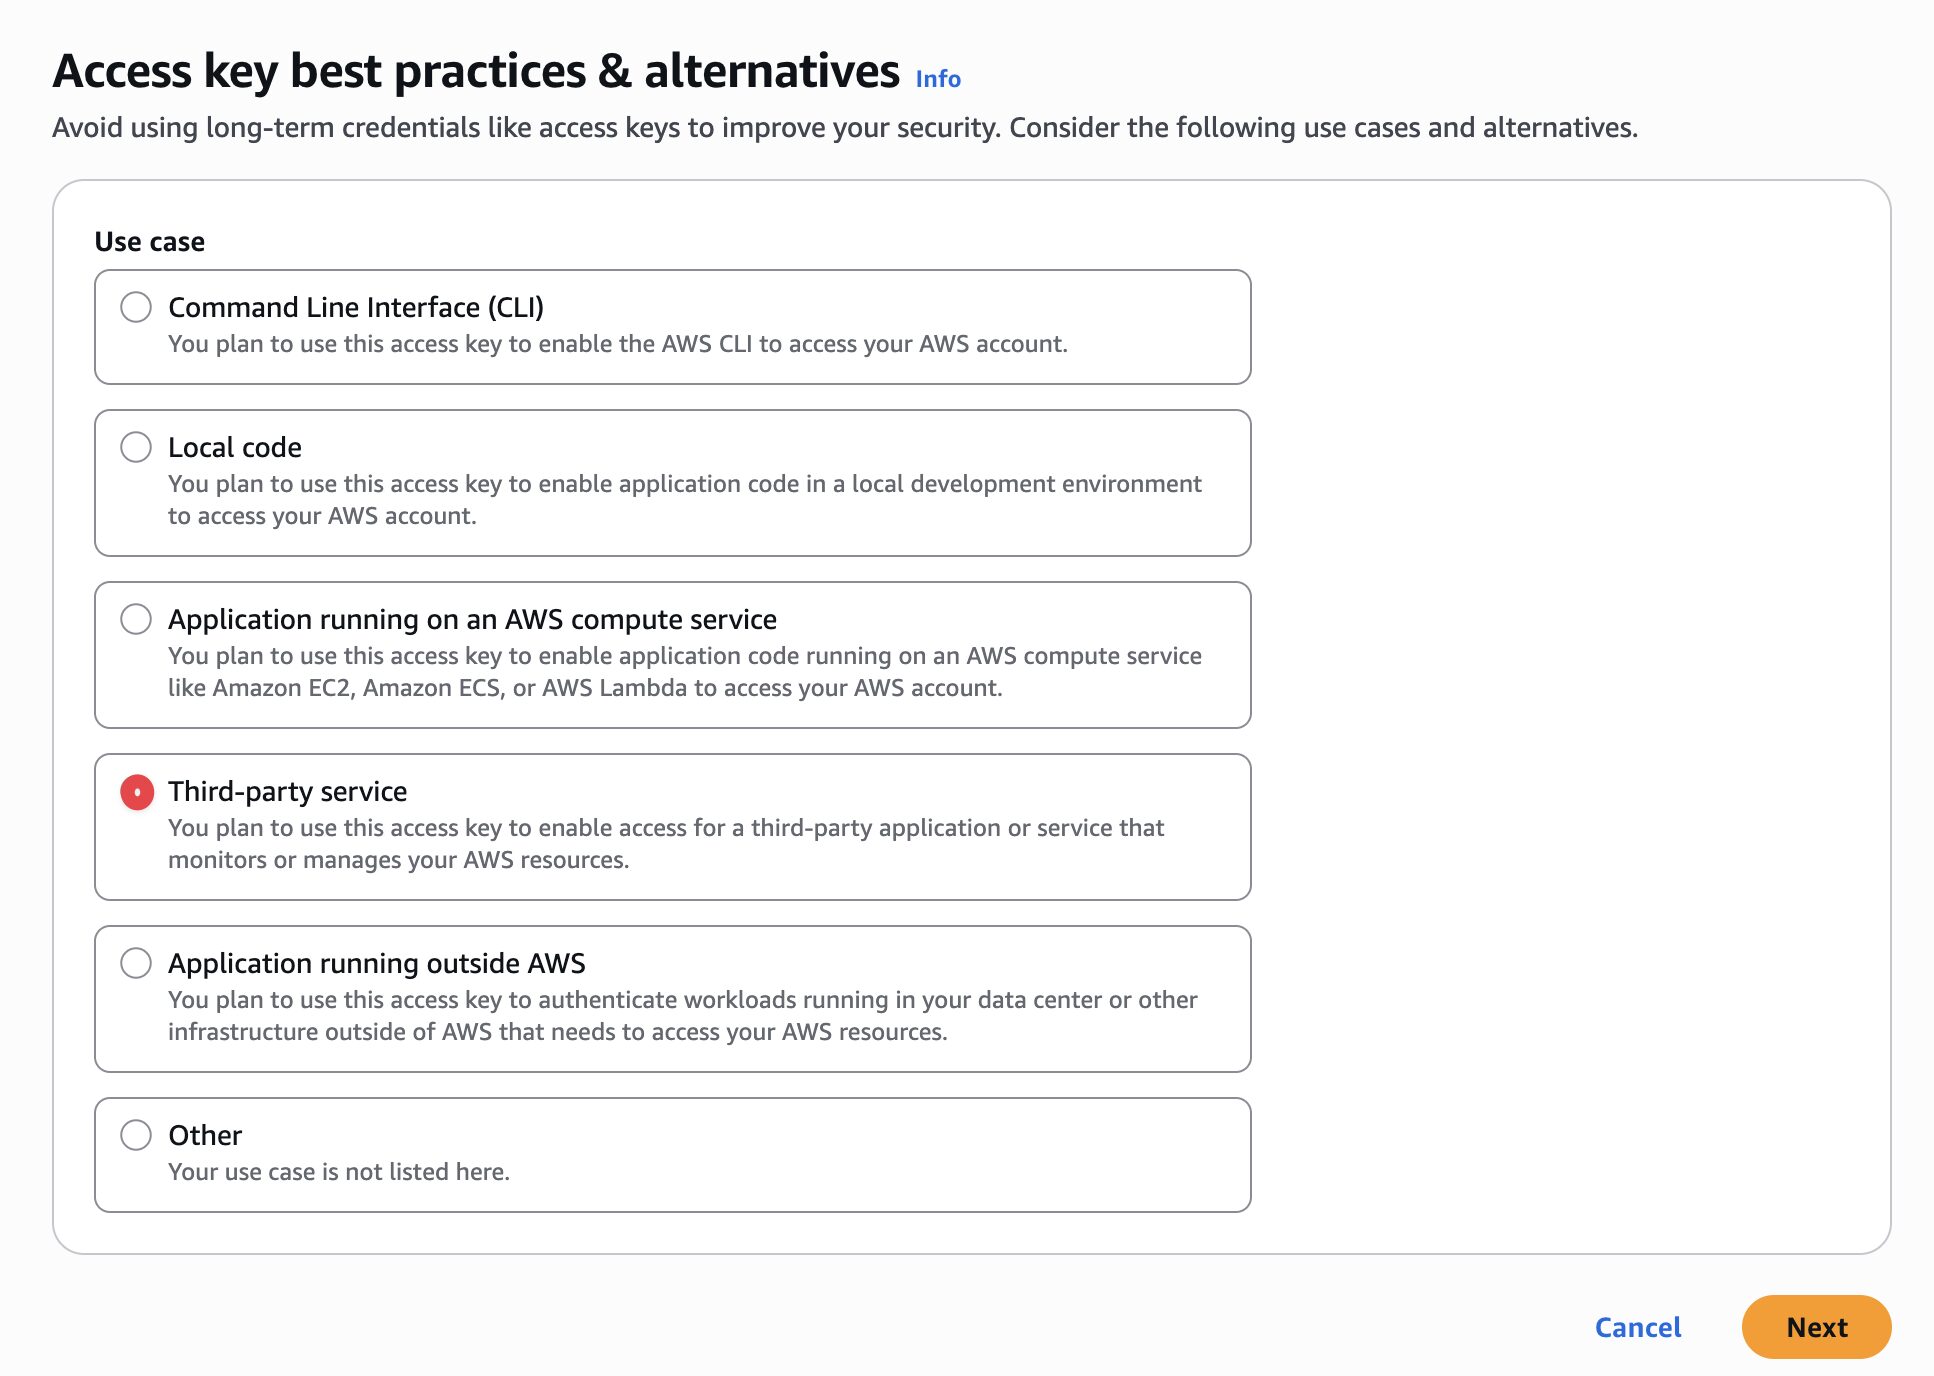Click the selected Third-party service radio button
Screen dimensions: 1934x1376
click(137, 792)
